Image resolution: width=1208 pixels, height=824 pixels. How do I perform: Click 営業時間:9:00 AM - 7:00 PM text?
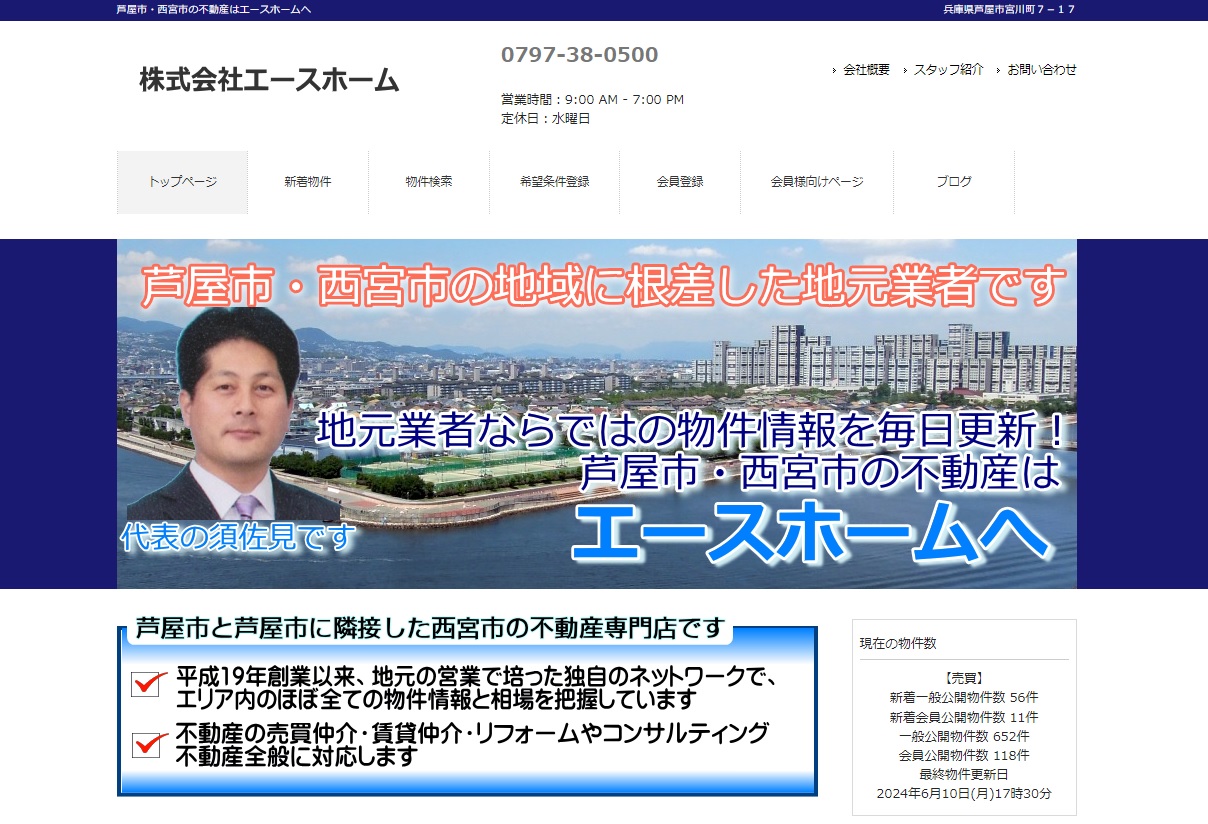592,100
